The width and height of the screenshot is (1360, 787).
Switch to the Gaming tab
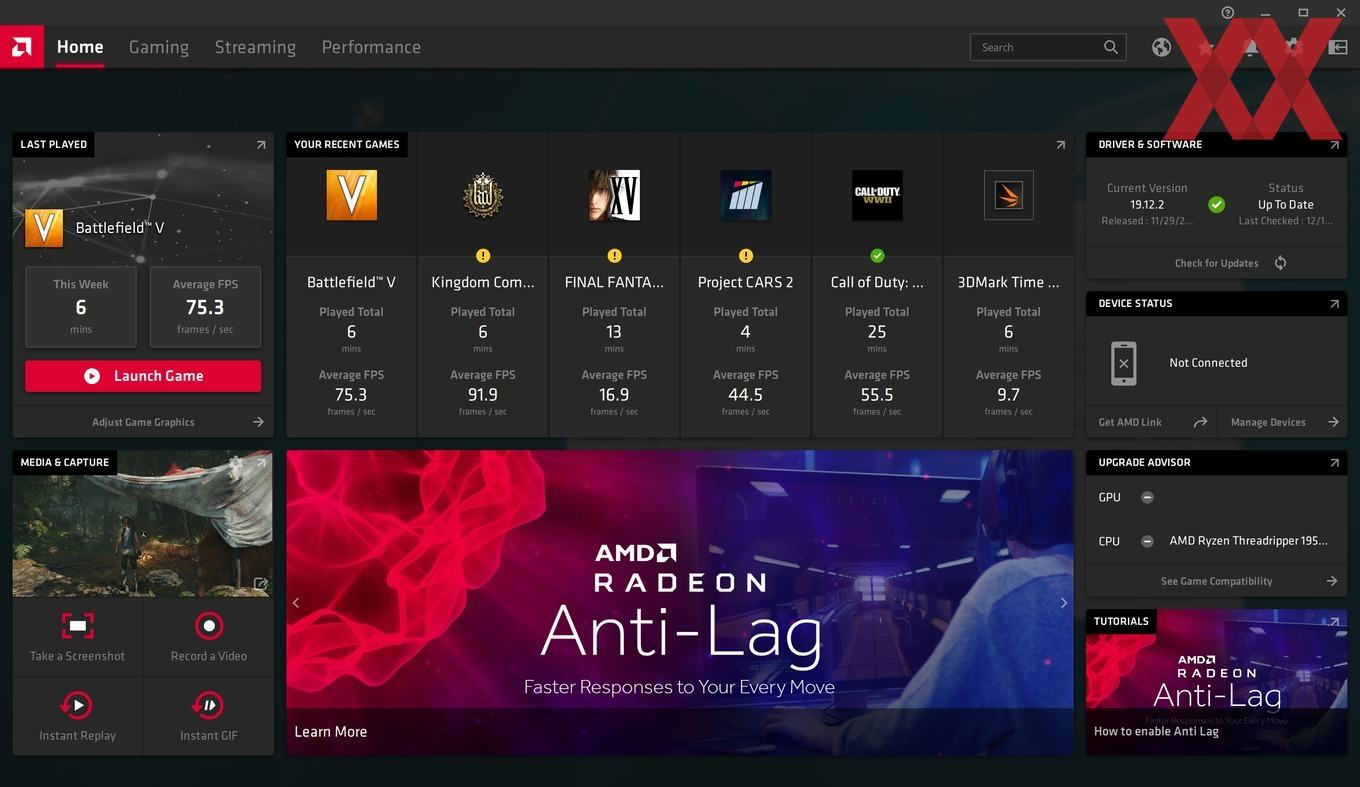point(159,47)
